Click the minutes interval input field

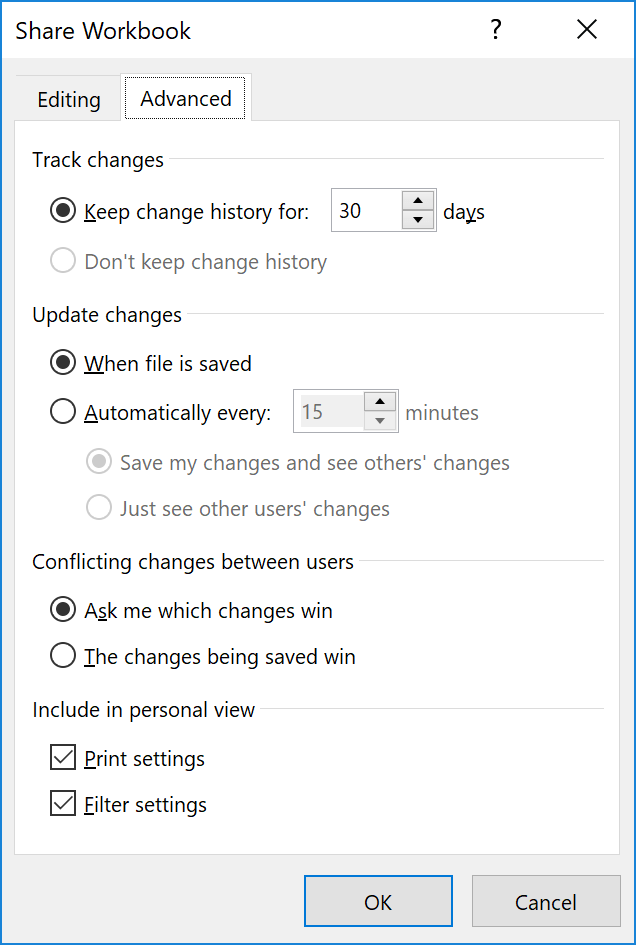[328, 412]
